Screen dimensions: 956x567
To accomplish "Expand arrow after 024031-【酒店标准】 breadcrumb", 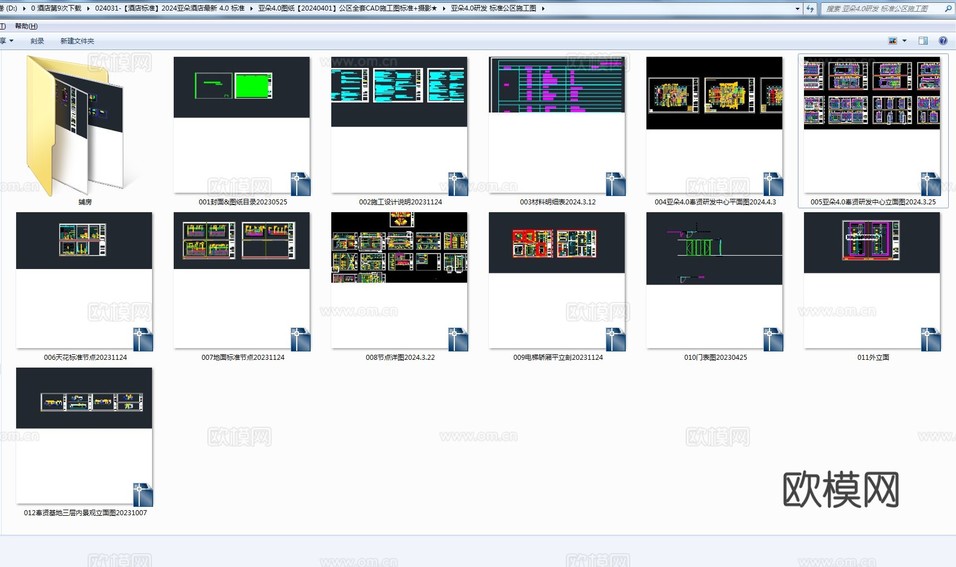I will click(252, 9).
